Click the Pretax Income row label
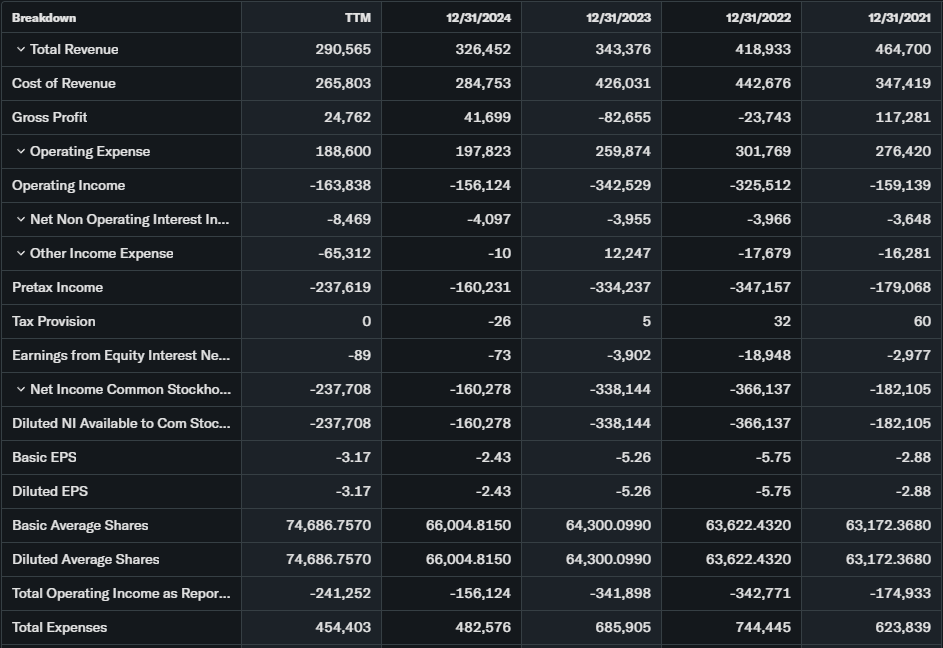Viewport: 943px width, 648px height. coord(58,288)
